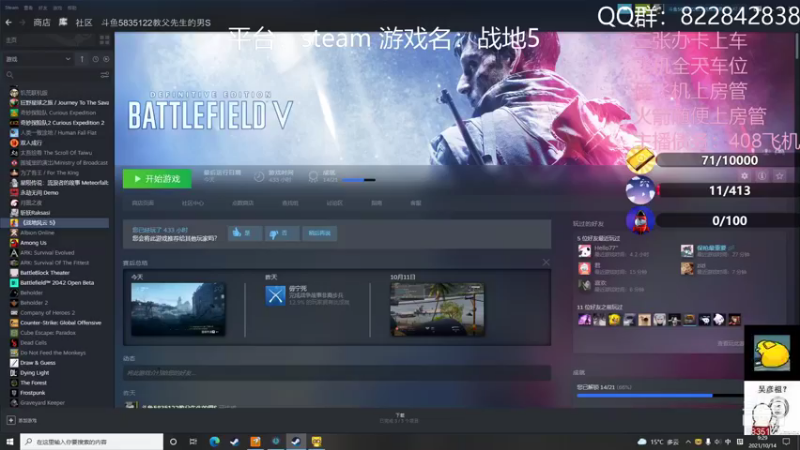Viewport: 800px width, 450px height.
Task: Open today's Battlefield screenshot thumbnail
Action: tap(178, 309)
